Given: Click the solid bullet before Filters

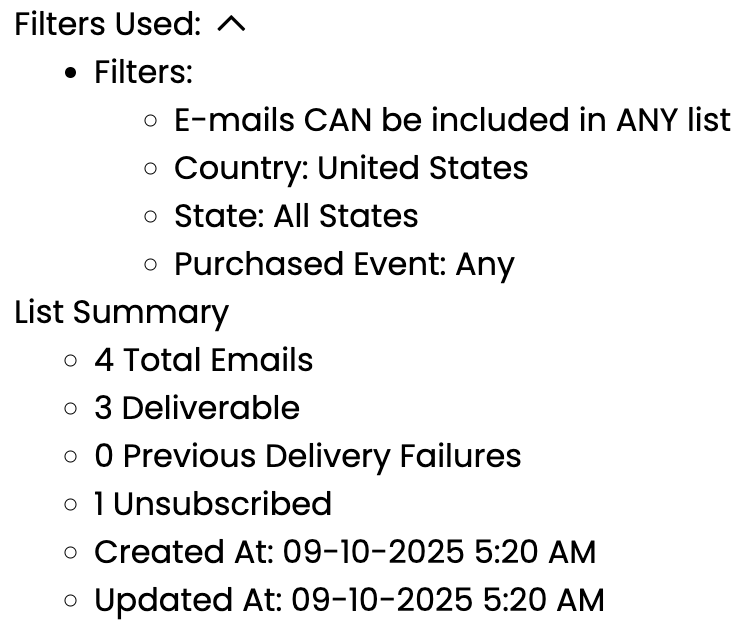Looking at the screenshot, I should point(71,73).
